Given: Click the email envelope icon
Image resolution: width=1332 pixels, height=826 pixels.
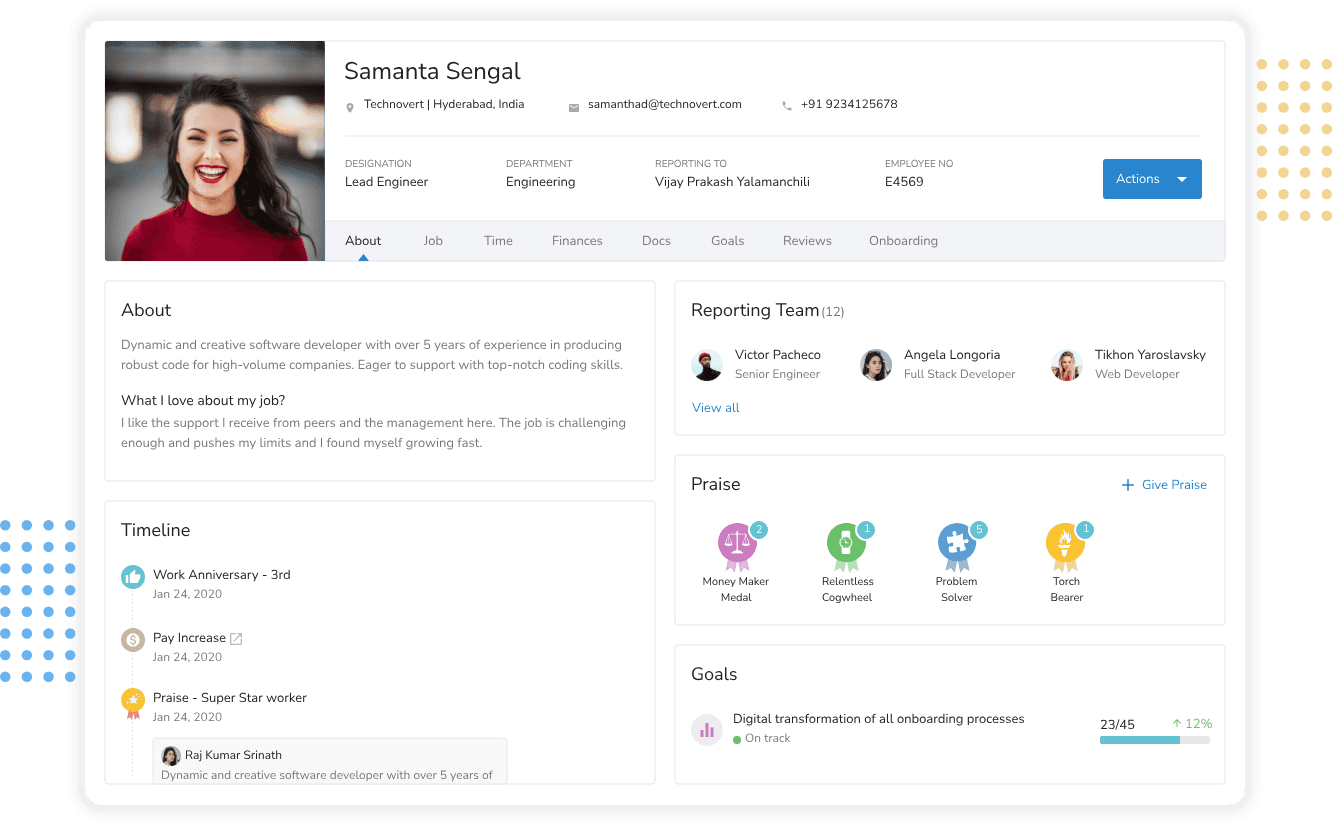Looking at the screenshot, I should 574,107.
